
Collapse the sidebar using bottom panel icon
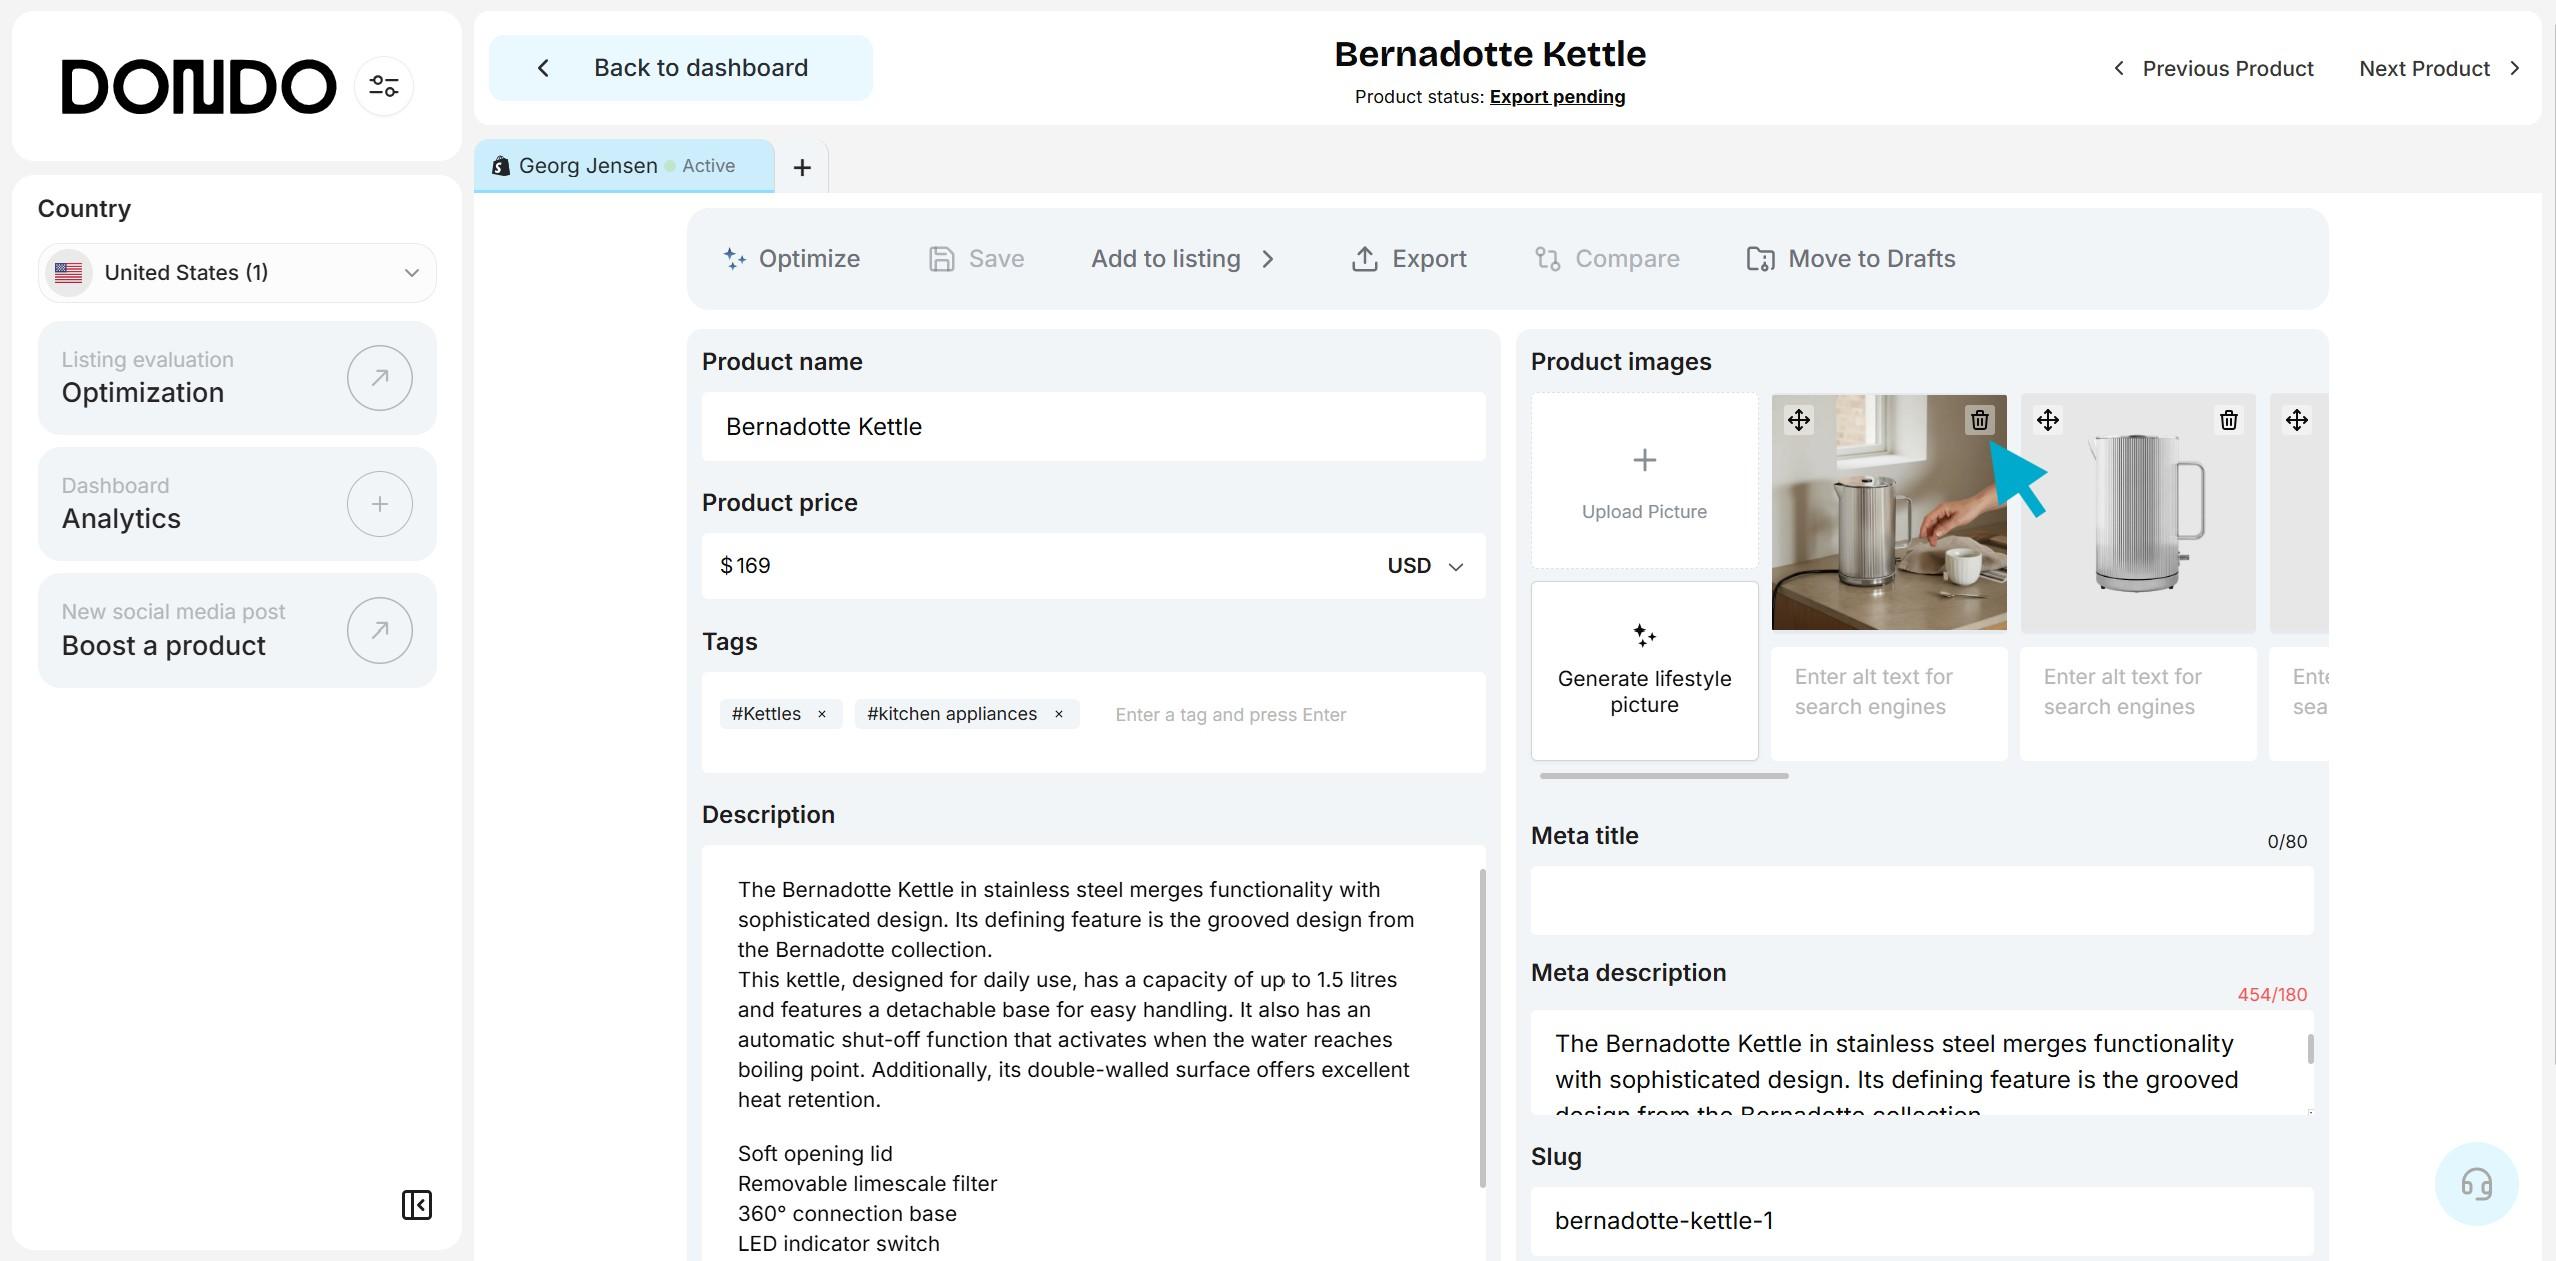(x=416, y=1205)
